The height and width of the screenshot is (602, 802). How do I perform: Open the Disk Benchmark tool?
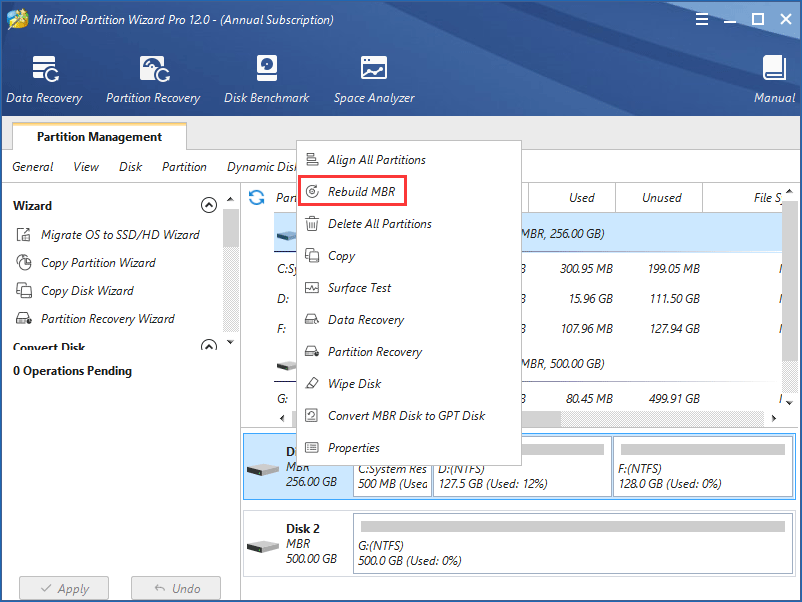click(x=266, y=79)
